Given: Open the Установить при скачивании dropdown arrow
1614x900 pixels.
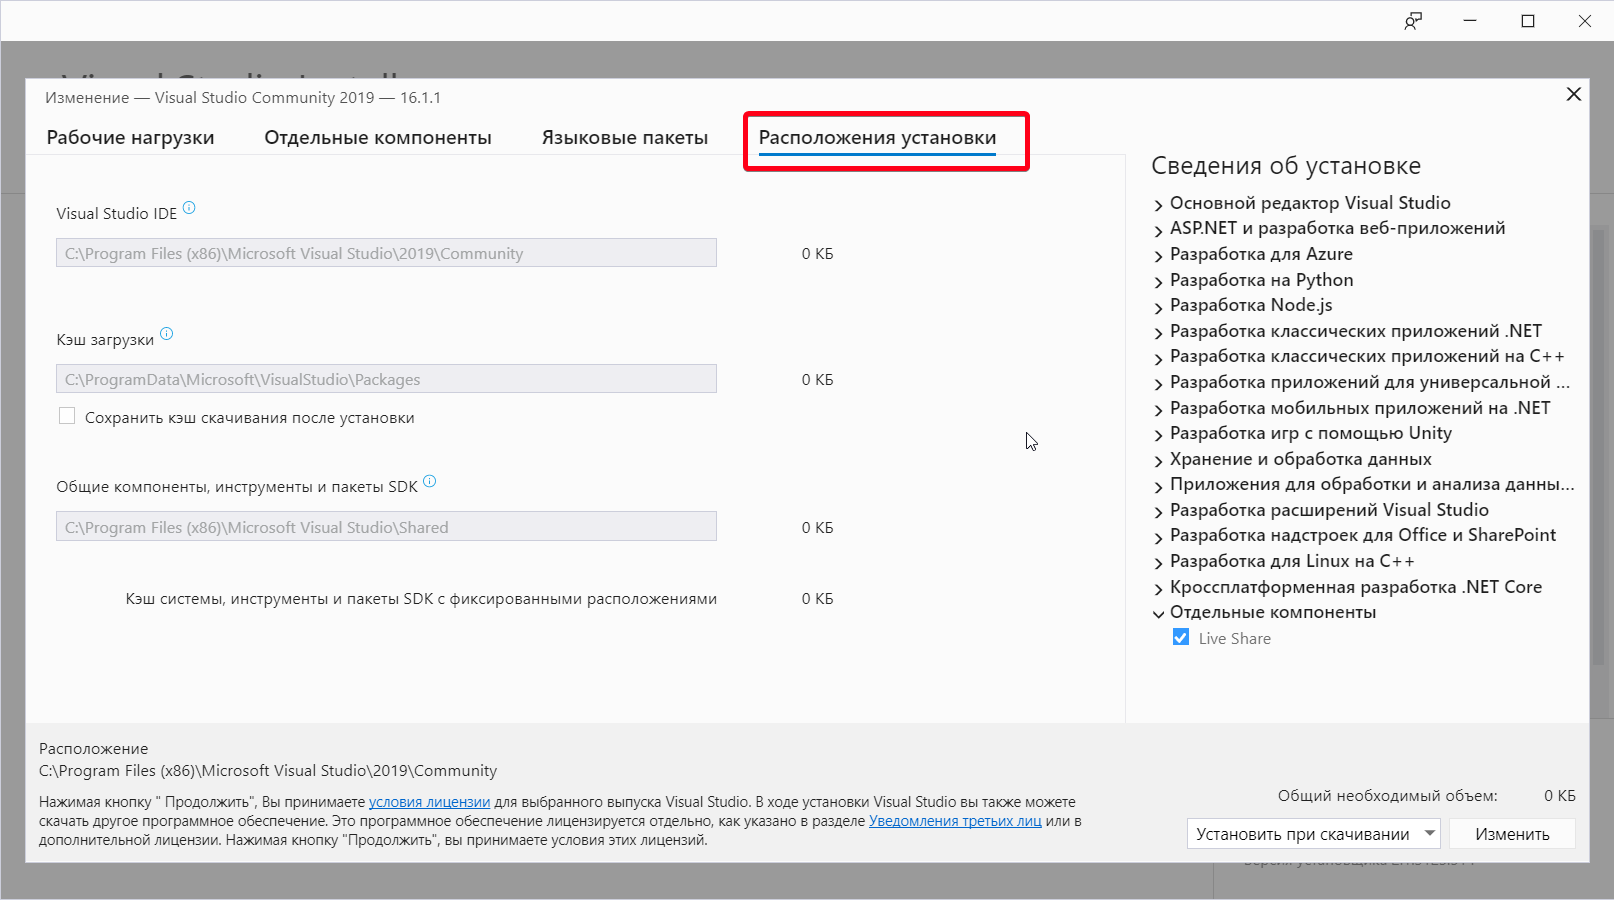Looking at the screenshot, I should 1430,833.
